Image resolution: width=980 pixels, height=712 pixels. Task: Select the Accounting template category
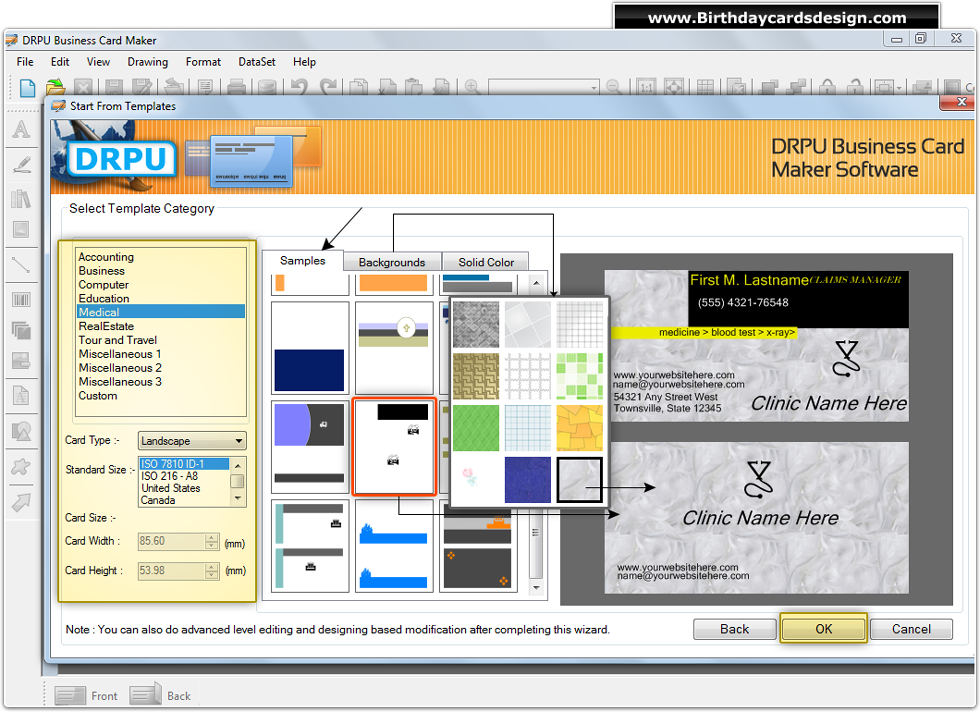(106, 257)
